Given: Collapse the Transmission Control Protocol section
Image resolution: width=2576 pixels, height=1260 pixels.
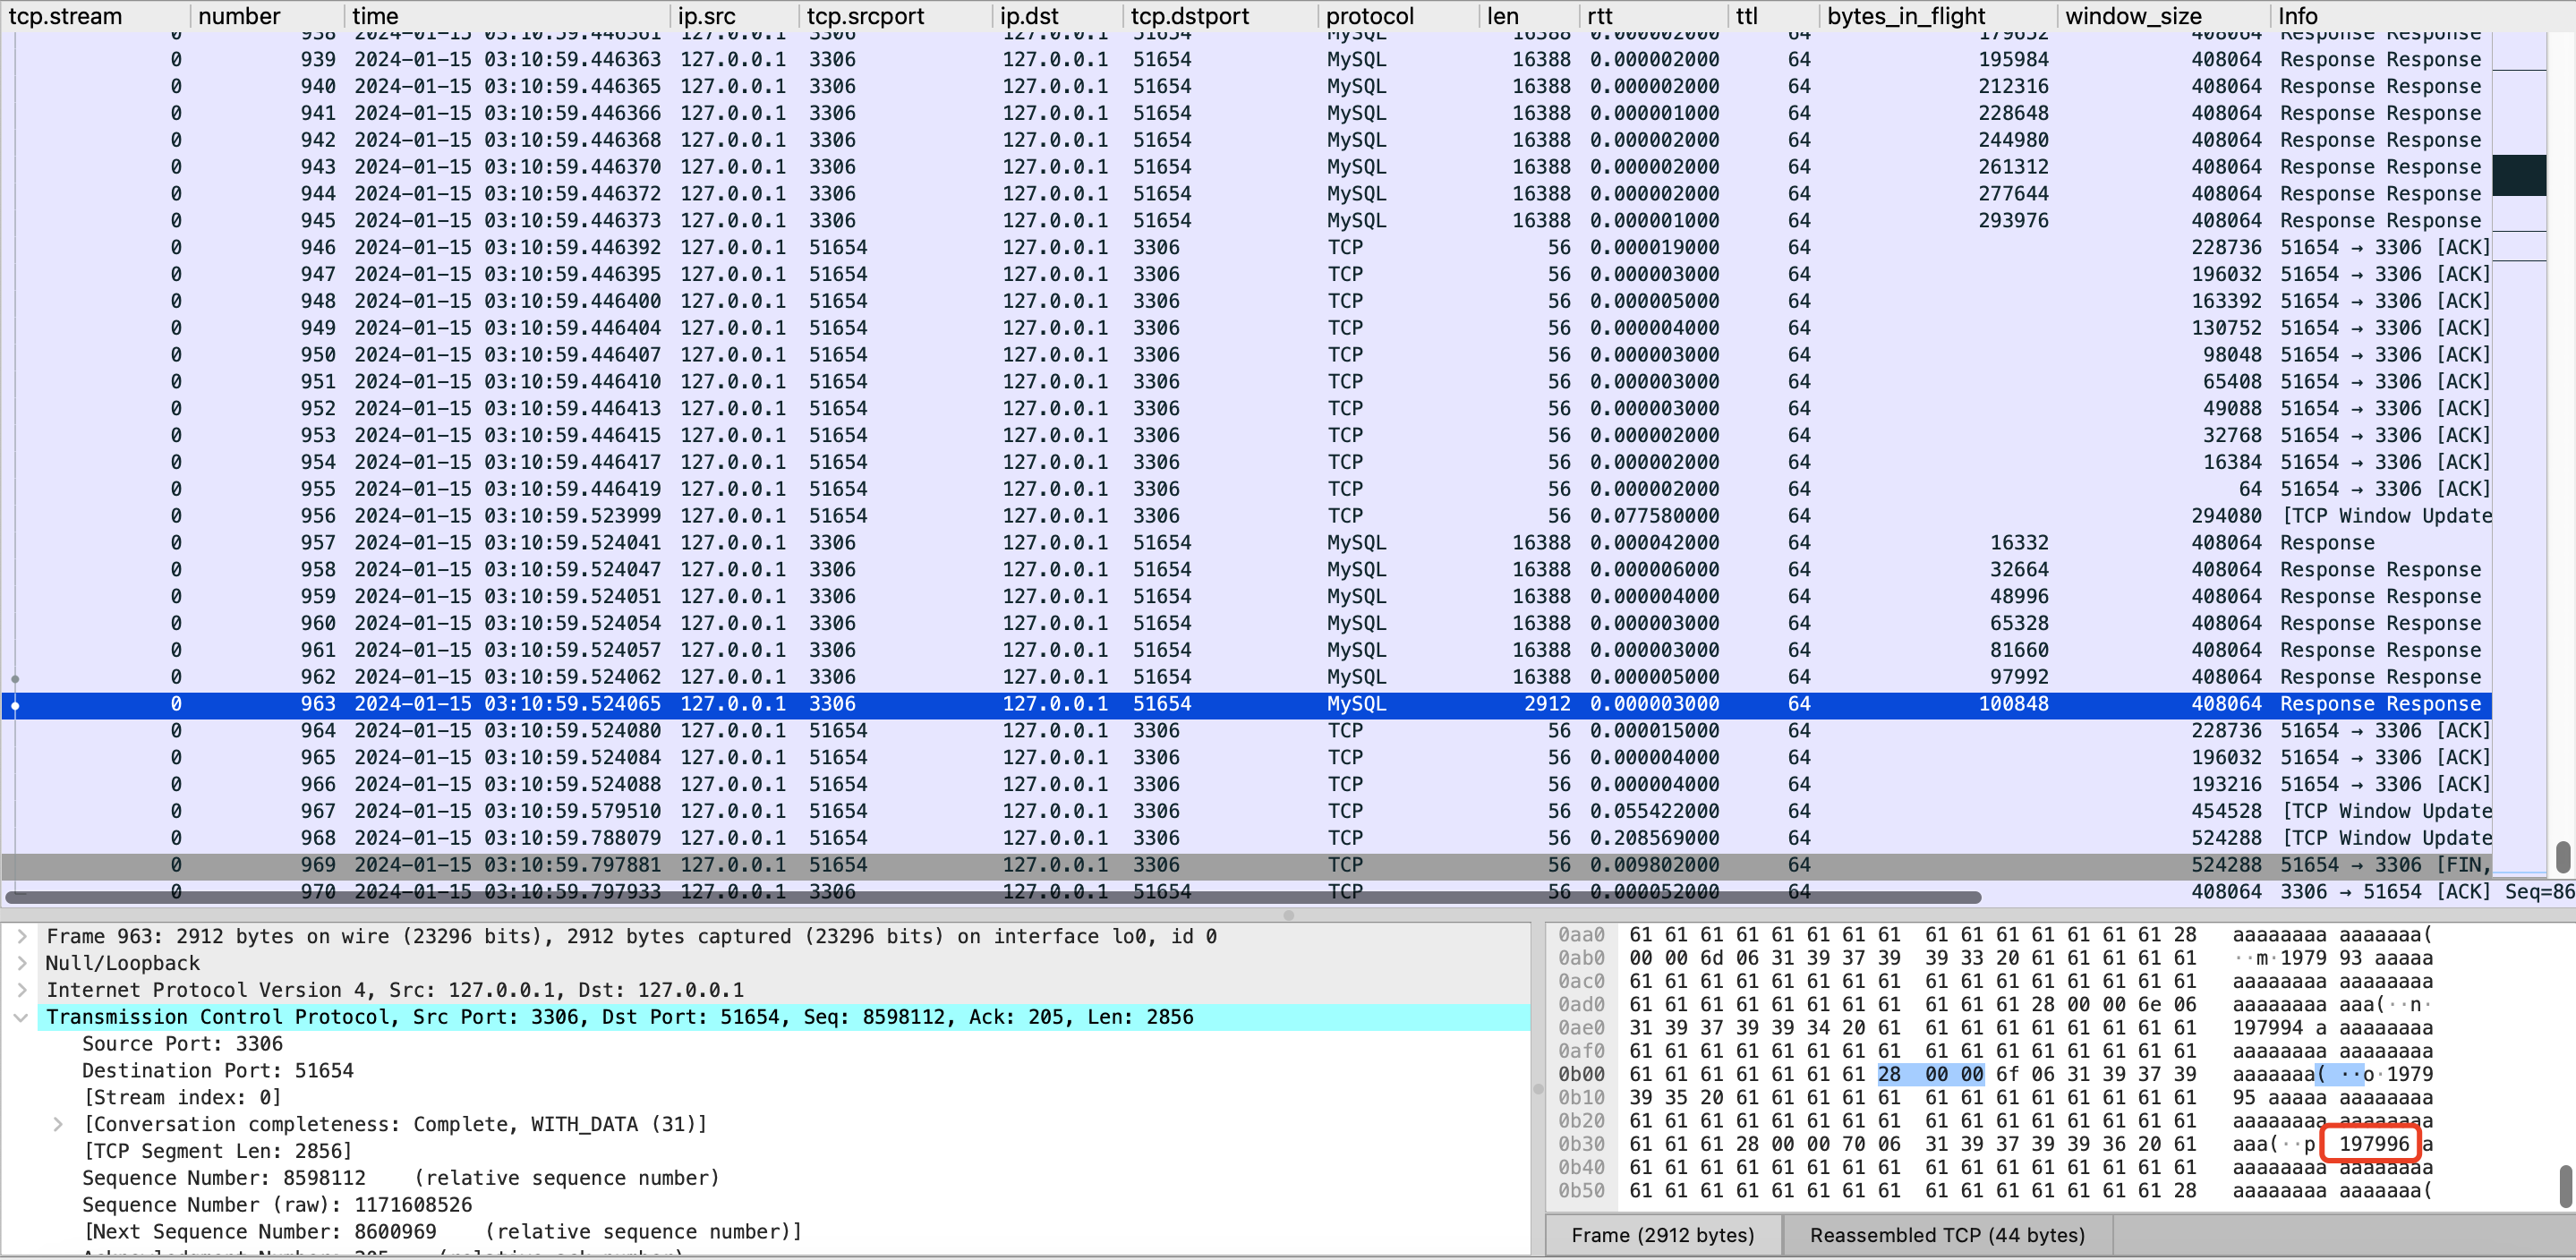Looking at the screenshot, I should (20, 1018).
